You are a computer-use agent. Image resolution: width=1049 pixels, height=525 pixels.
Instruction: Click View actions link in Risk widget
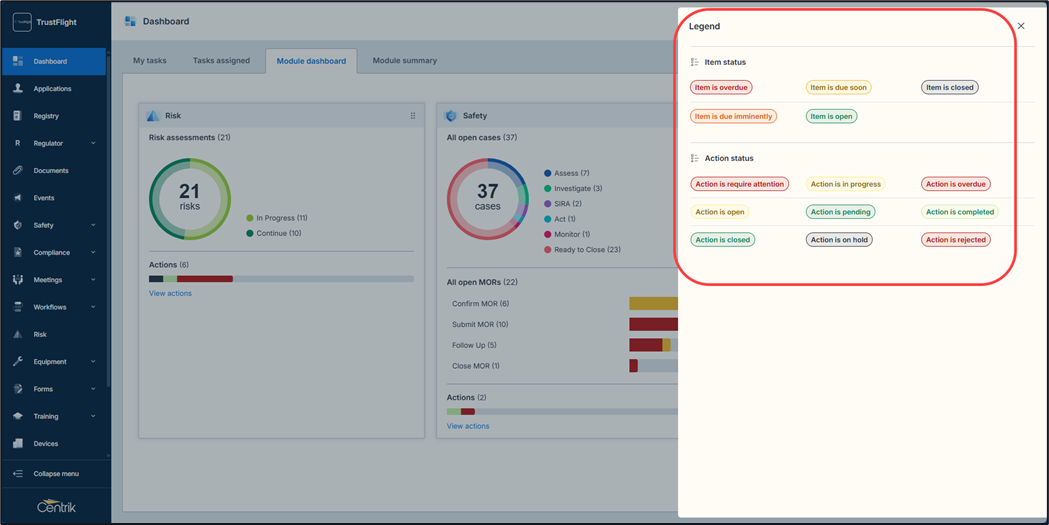(x=170, y=294)
